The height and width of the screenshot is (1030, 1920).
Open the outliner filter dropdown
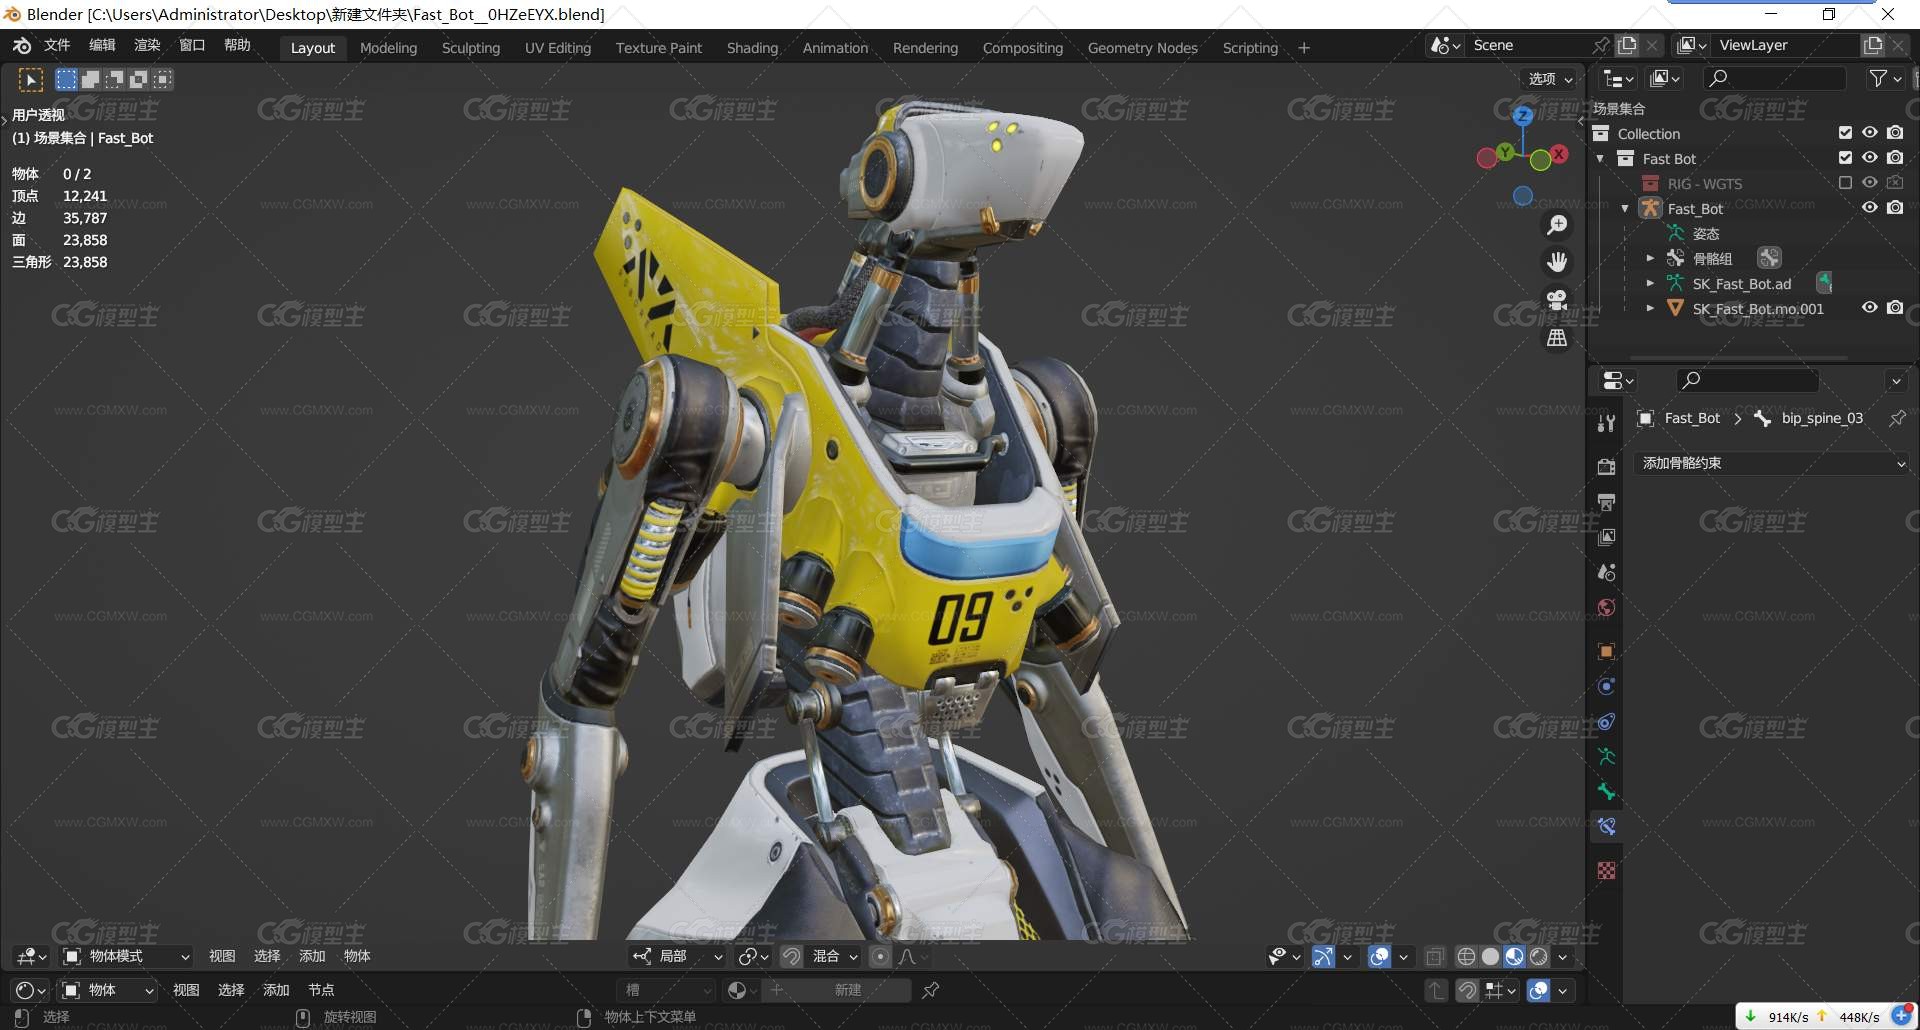(1884, 78)
